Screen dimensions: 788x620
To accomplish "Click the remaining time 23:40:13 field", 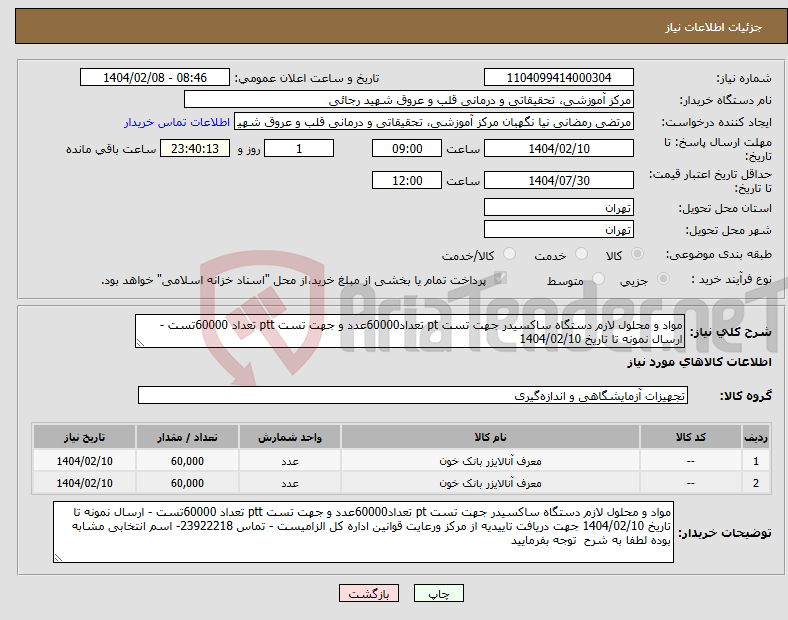I will [x=195, y=148].
